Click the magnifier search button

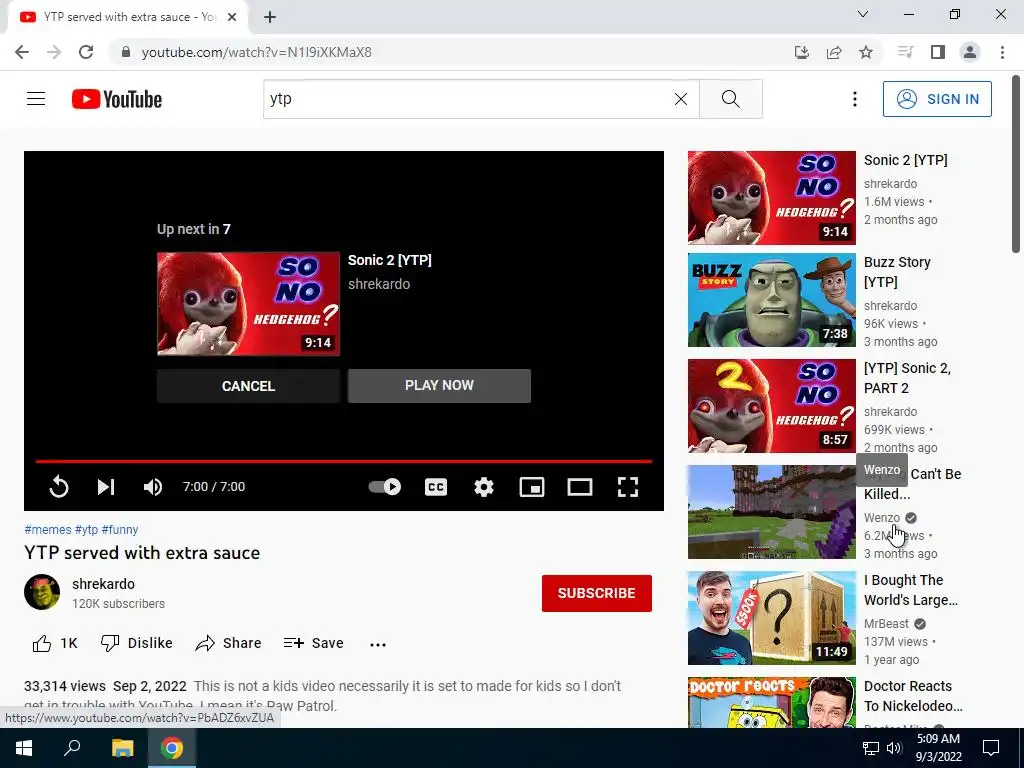coord(731,99)
